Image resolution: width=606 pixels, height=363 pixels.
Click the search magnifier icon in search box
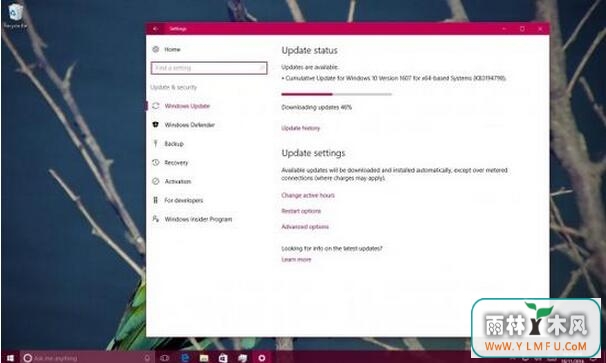(262, 68)
